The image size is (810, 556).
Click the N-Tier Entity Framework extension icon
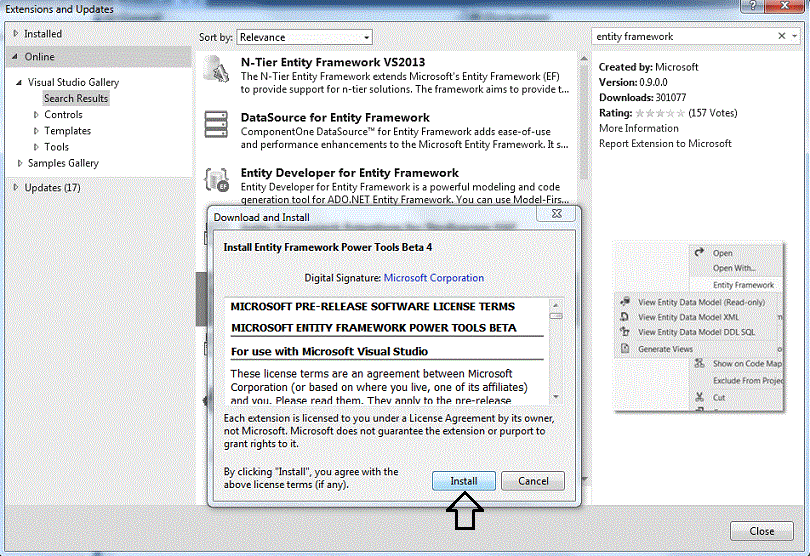click(x=216, y=69)
